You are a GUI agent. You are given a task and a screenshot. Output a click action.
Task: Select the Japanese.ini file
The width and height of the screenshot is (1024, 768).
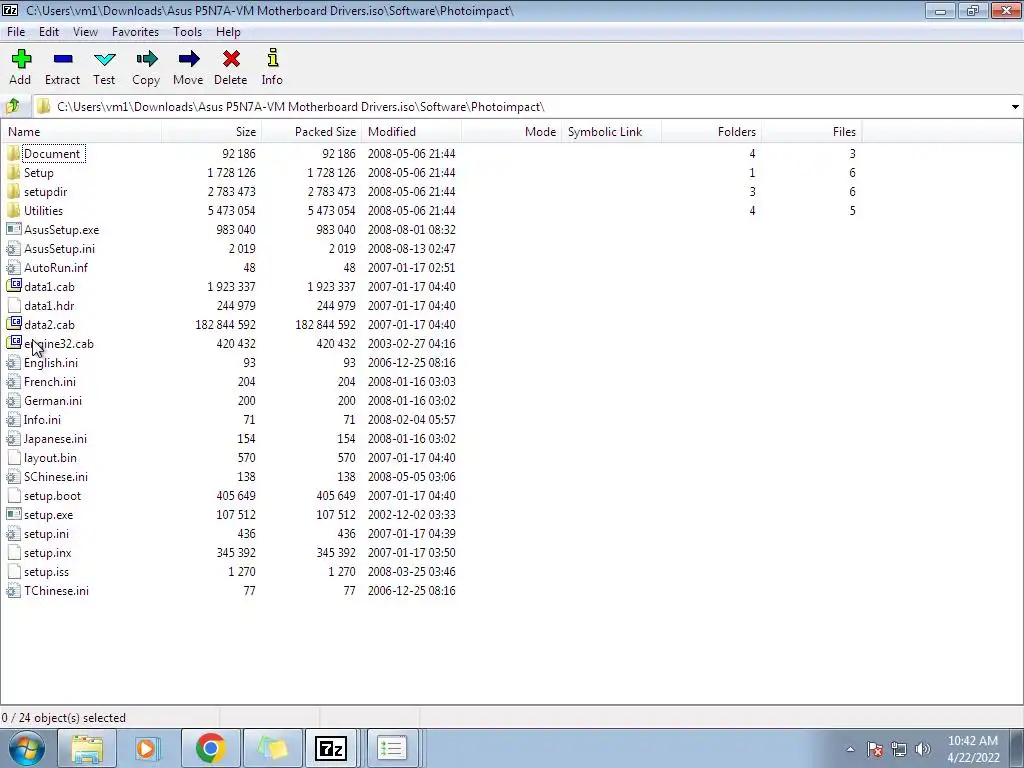[x=56, y=438]
